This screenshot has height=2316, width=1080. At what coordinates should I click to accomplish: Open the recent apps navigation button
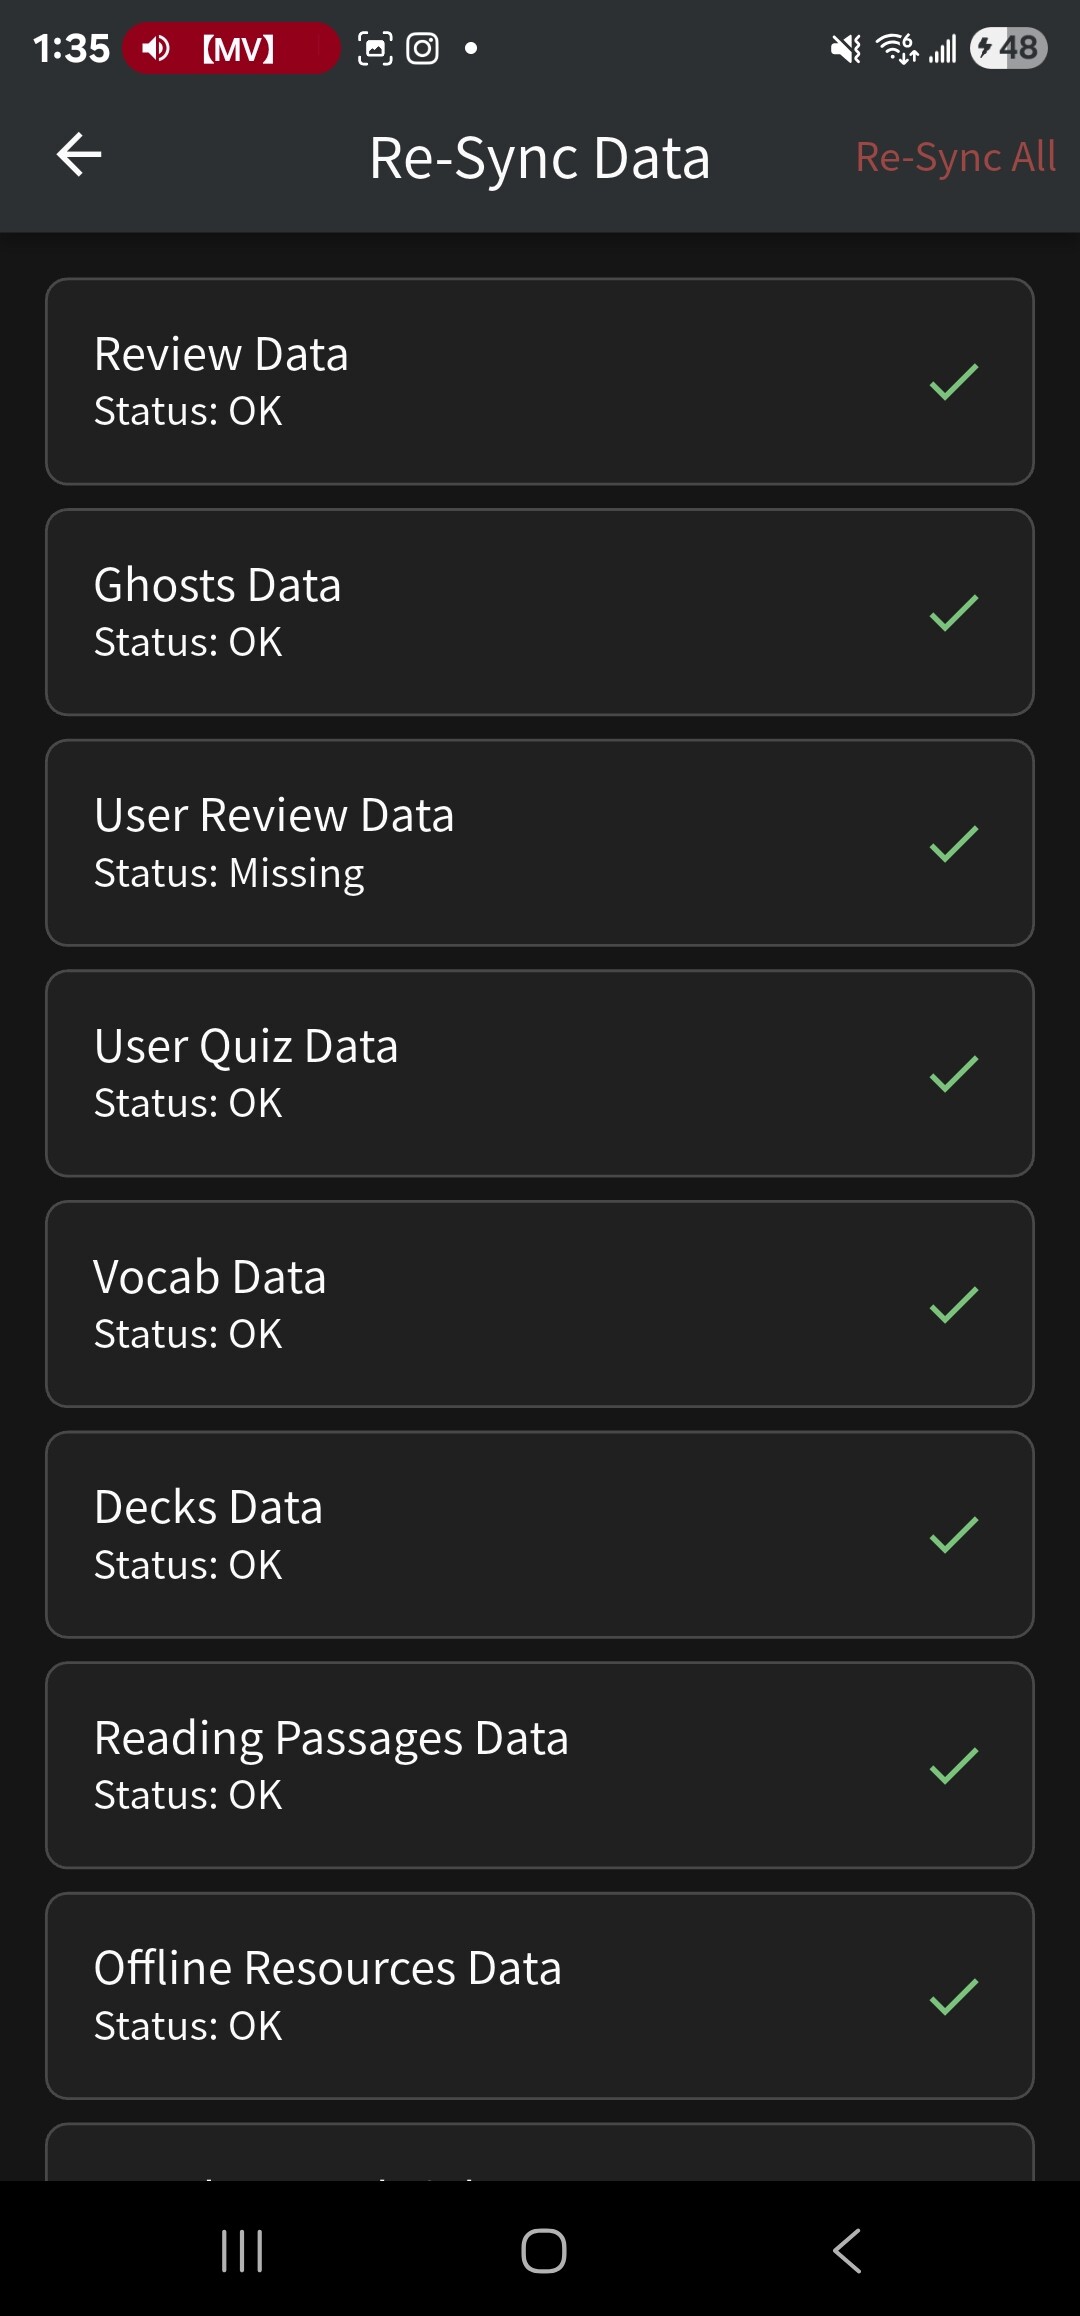point(242,2251)
